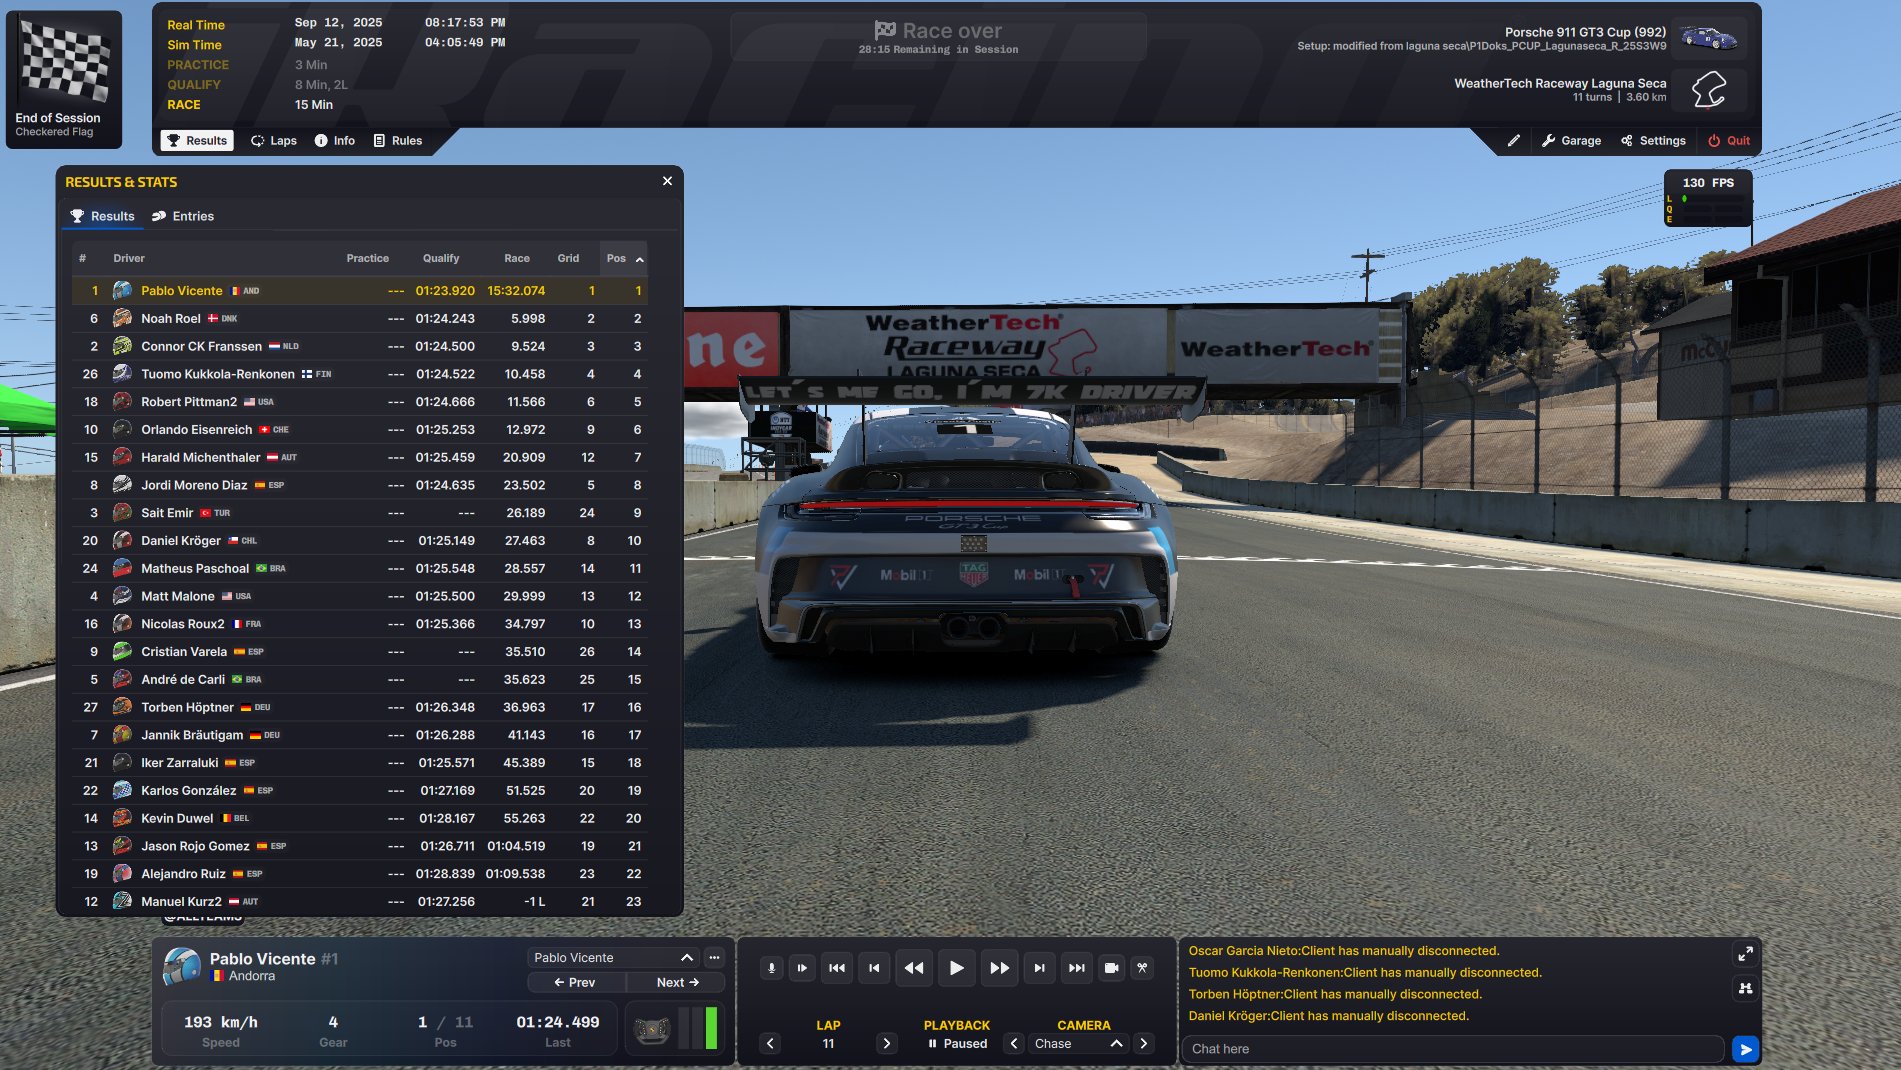Open the scissors clip editing tool
1901x1070 pixels.
[1142, 968]
